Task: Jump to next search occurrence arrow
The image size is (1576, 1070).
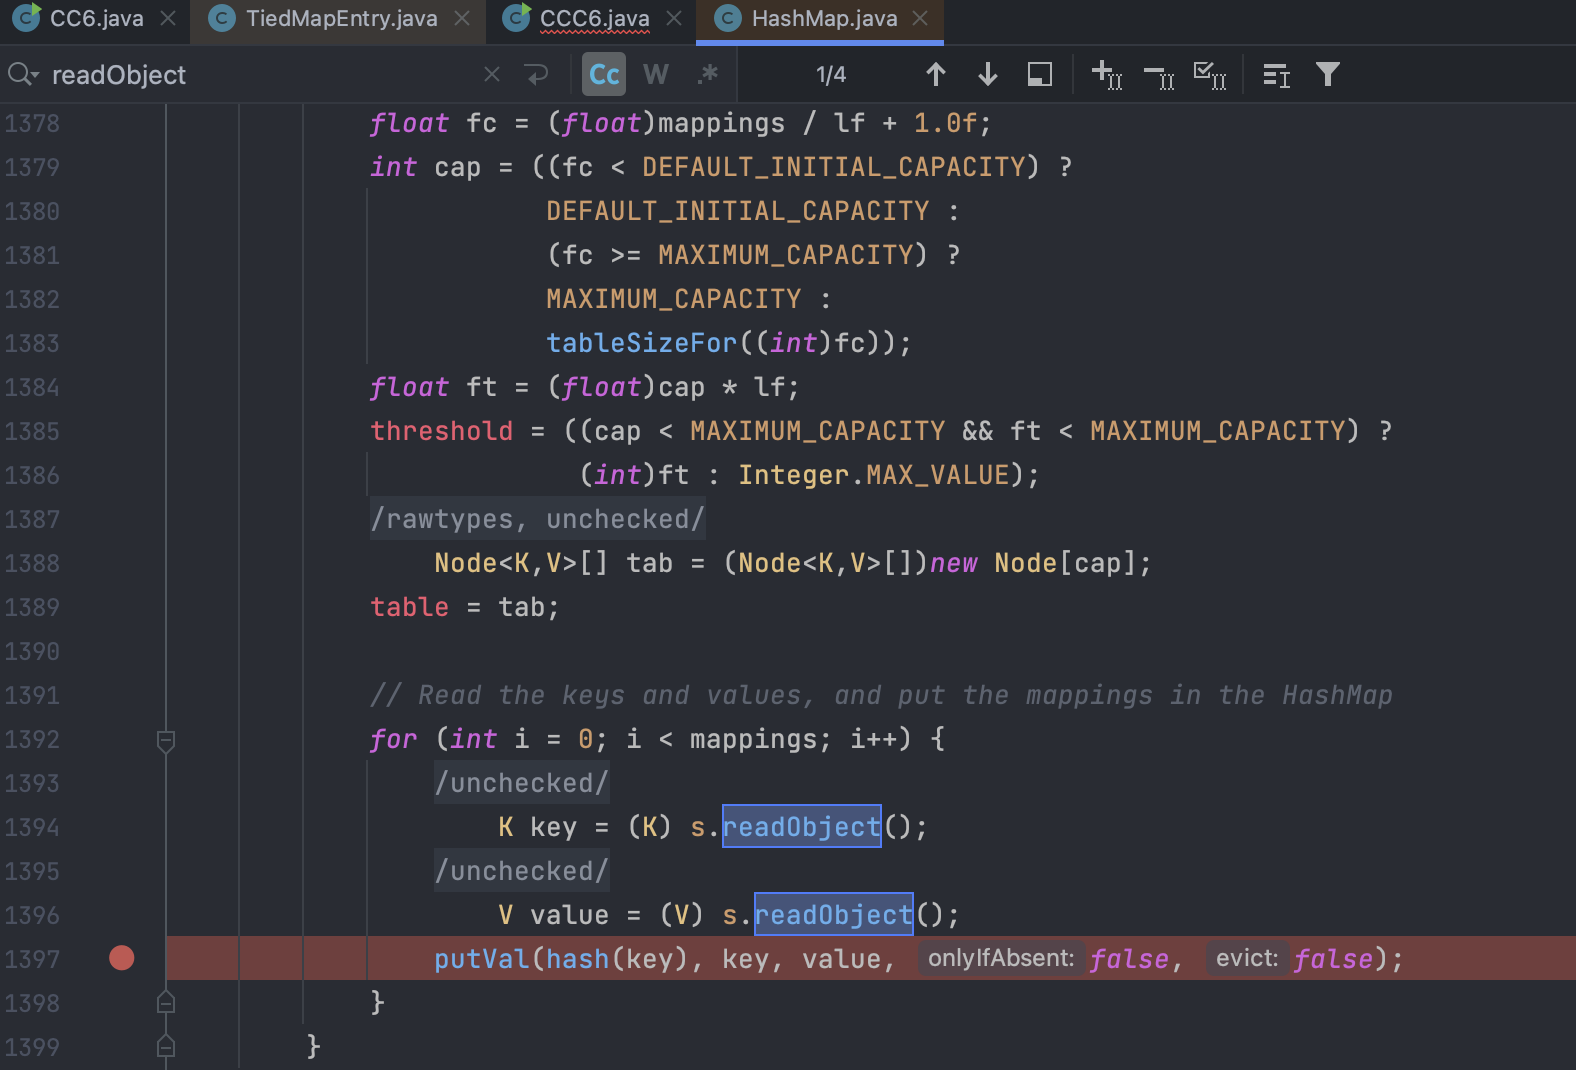Action: coord(987,75)
